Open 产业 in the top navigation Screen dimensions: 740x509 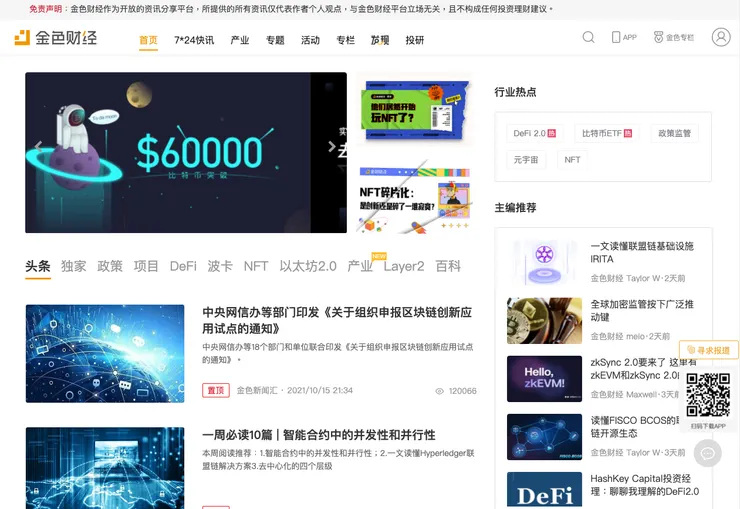pyautogui.click(x=240, y=41)
